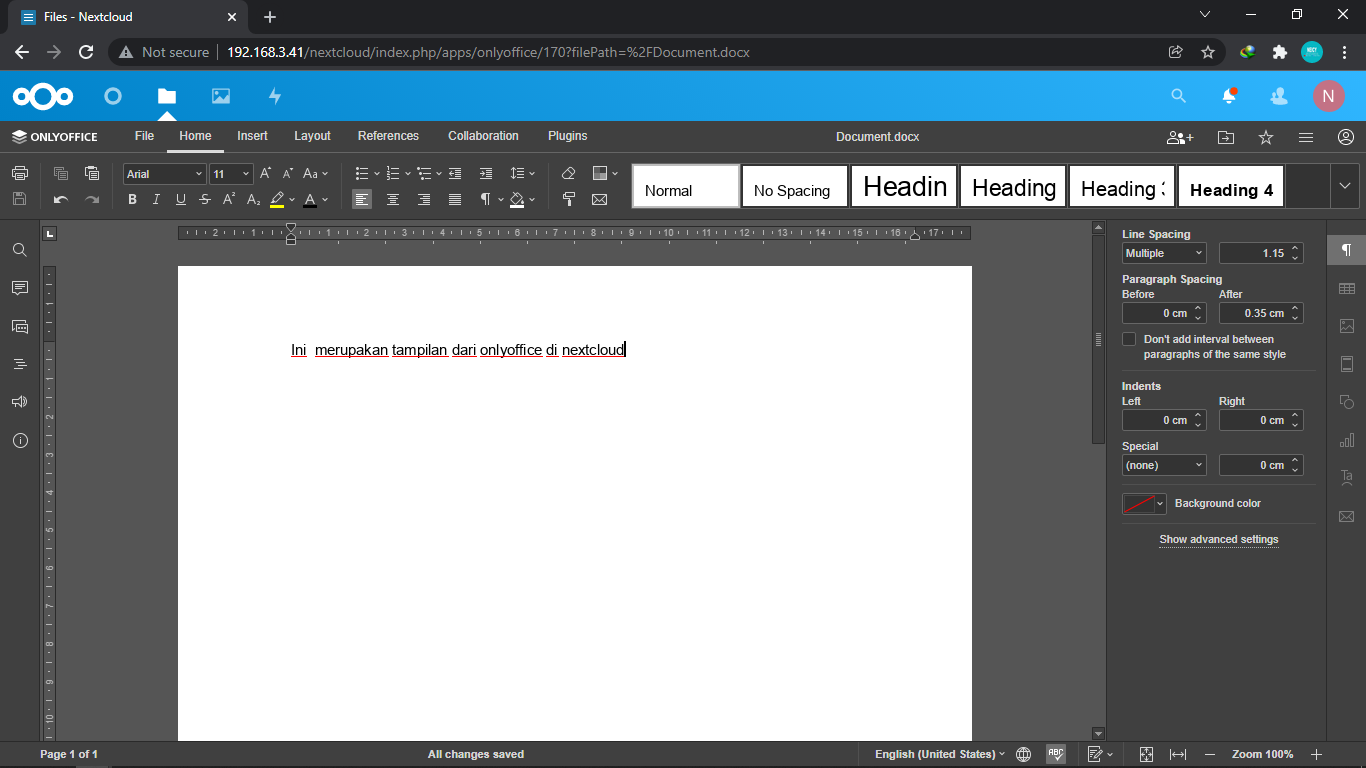Select English (United States) document language
Screen dimensions: 1366x768
point(940,754)
